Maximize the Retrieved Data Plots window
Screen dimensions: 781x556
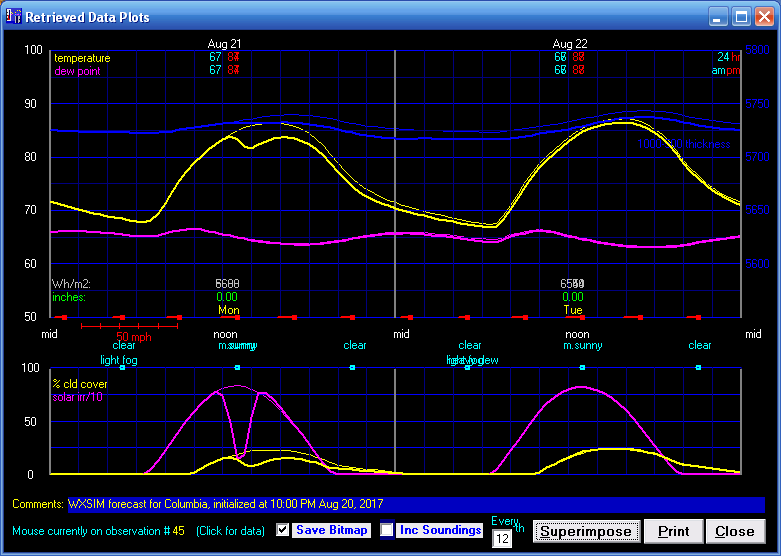coord(741,17)
